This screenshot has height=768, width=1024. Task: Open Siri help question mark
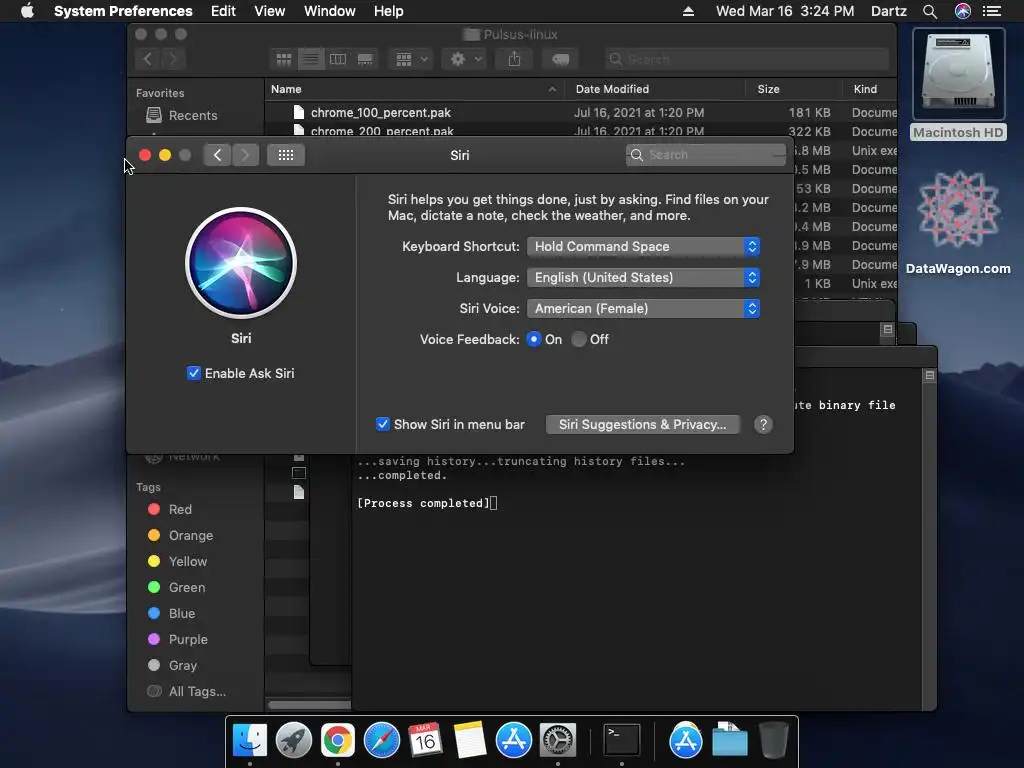763,424
